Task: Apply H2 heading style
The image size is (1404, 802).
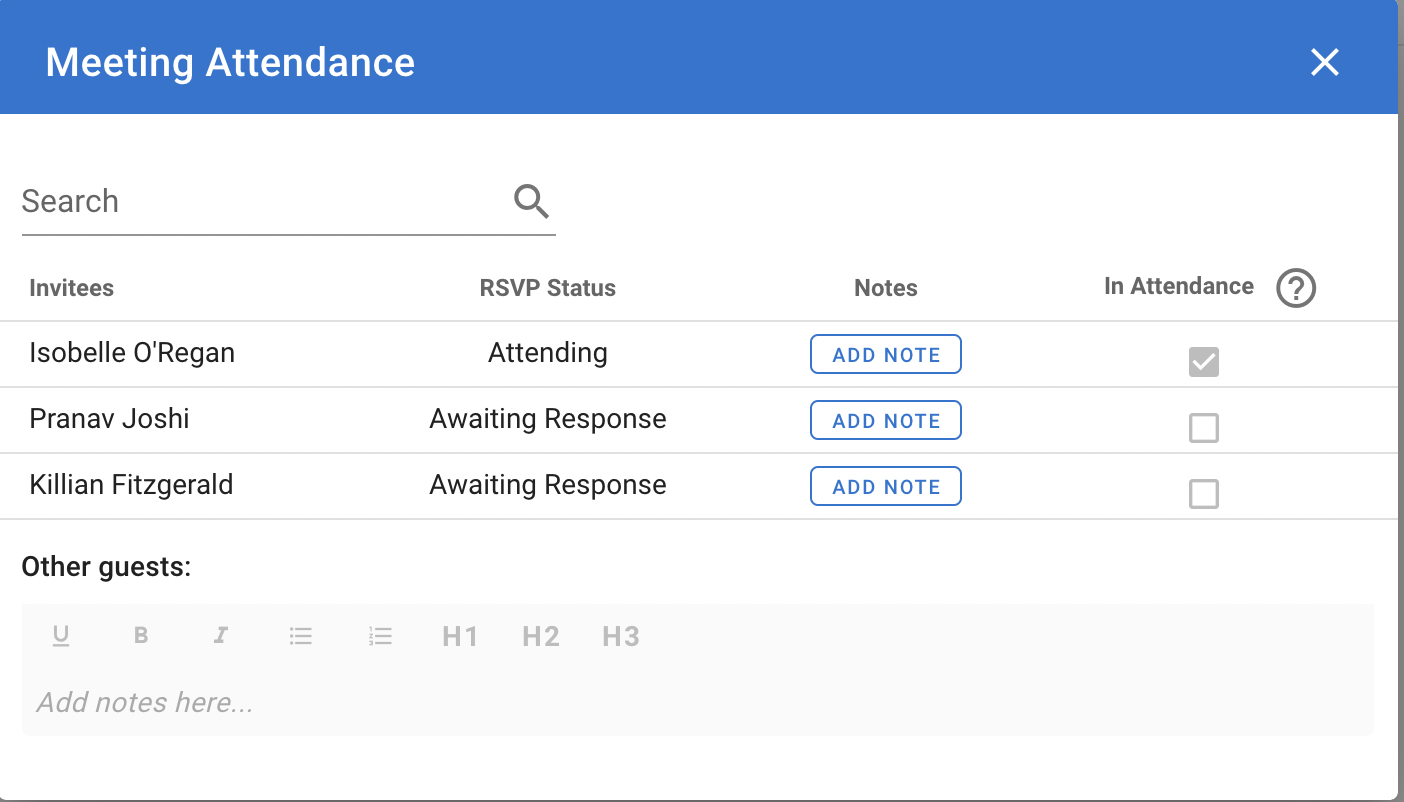Action: (x=541, y=636)
